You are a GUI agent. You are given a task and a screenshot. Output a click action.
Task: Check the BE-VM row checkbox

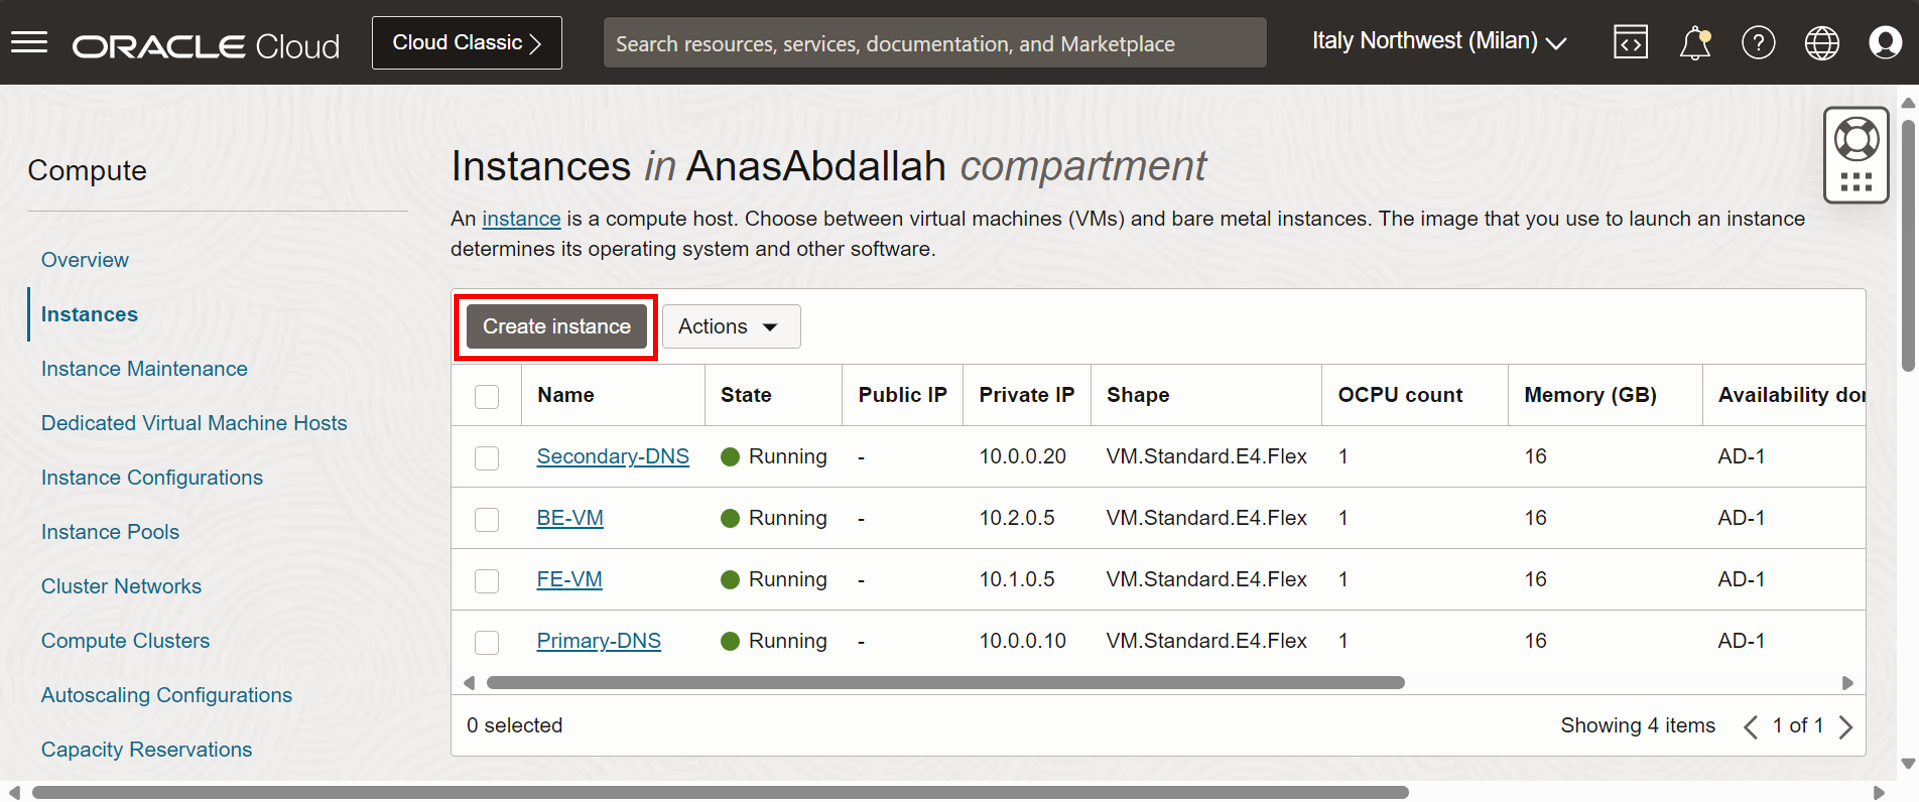pos(487,519)
